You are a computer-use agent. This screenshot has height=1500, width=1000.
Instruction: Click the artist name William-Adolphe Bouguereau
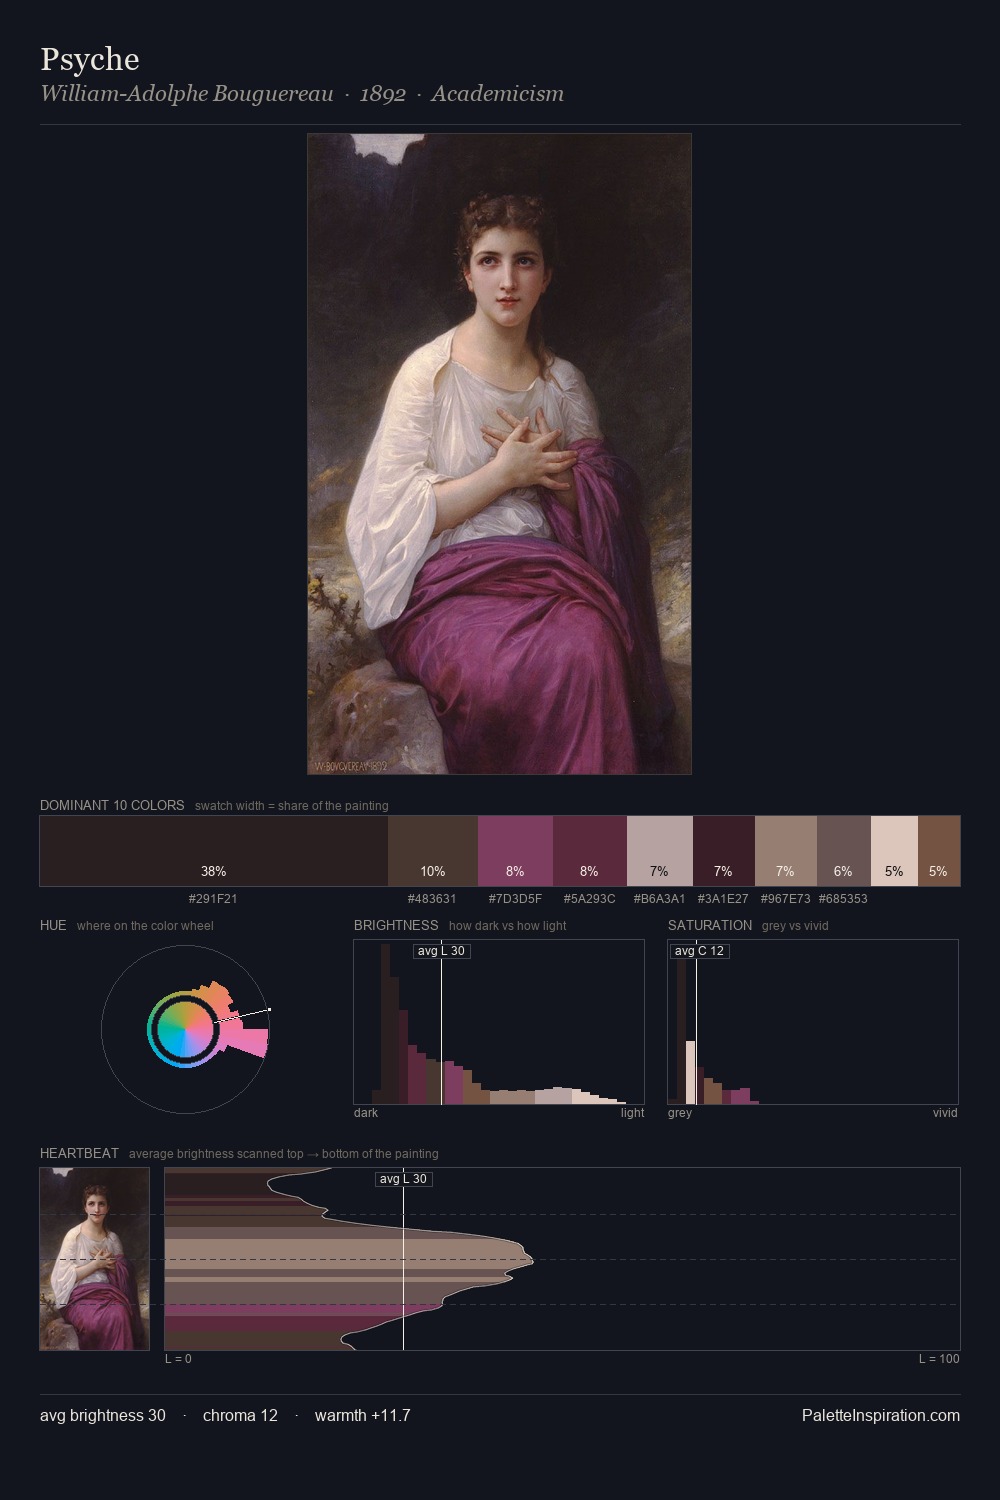(x=187, y=94)
